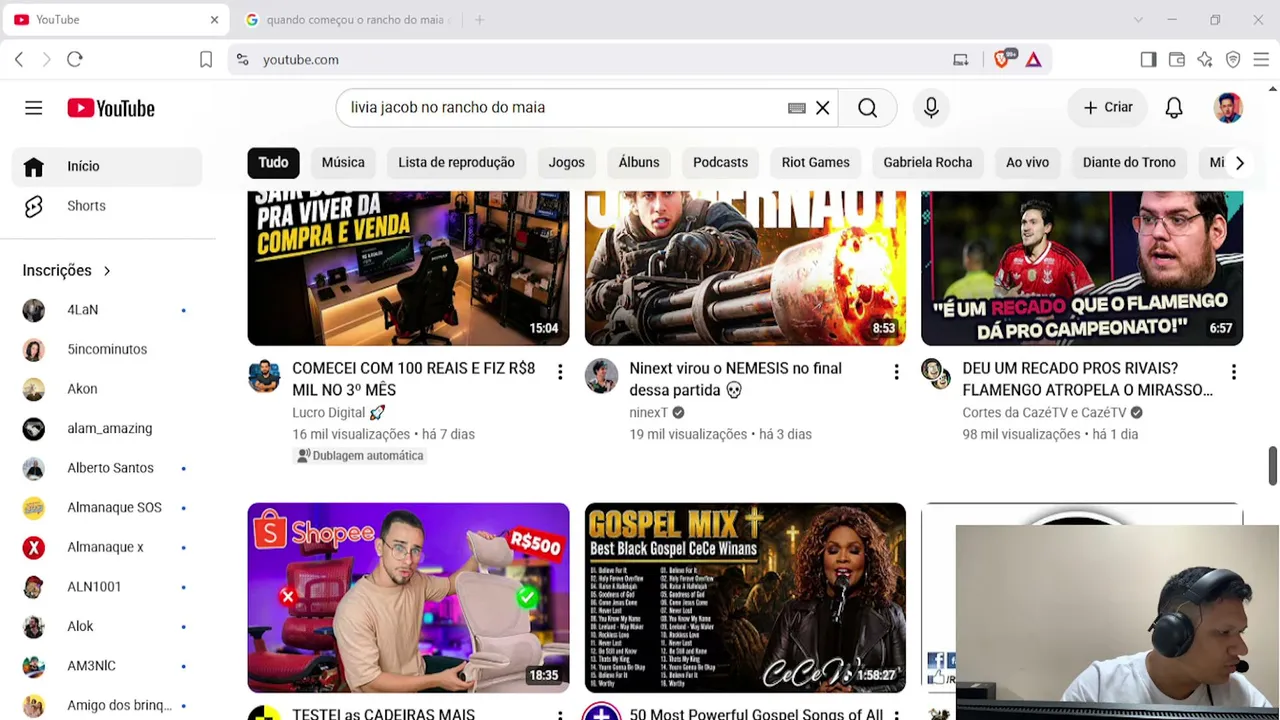Open the browser tab search dropdown
Screen dimensions: 1280x720
point(1138,20)
